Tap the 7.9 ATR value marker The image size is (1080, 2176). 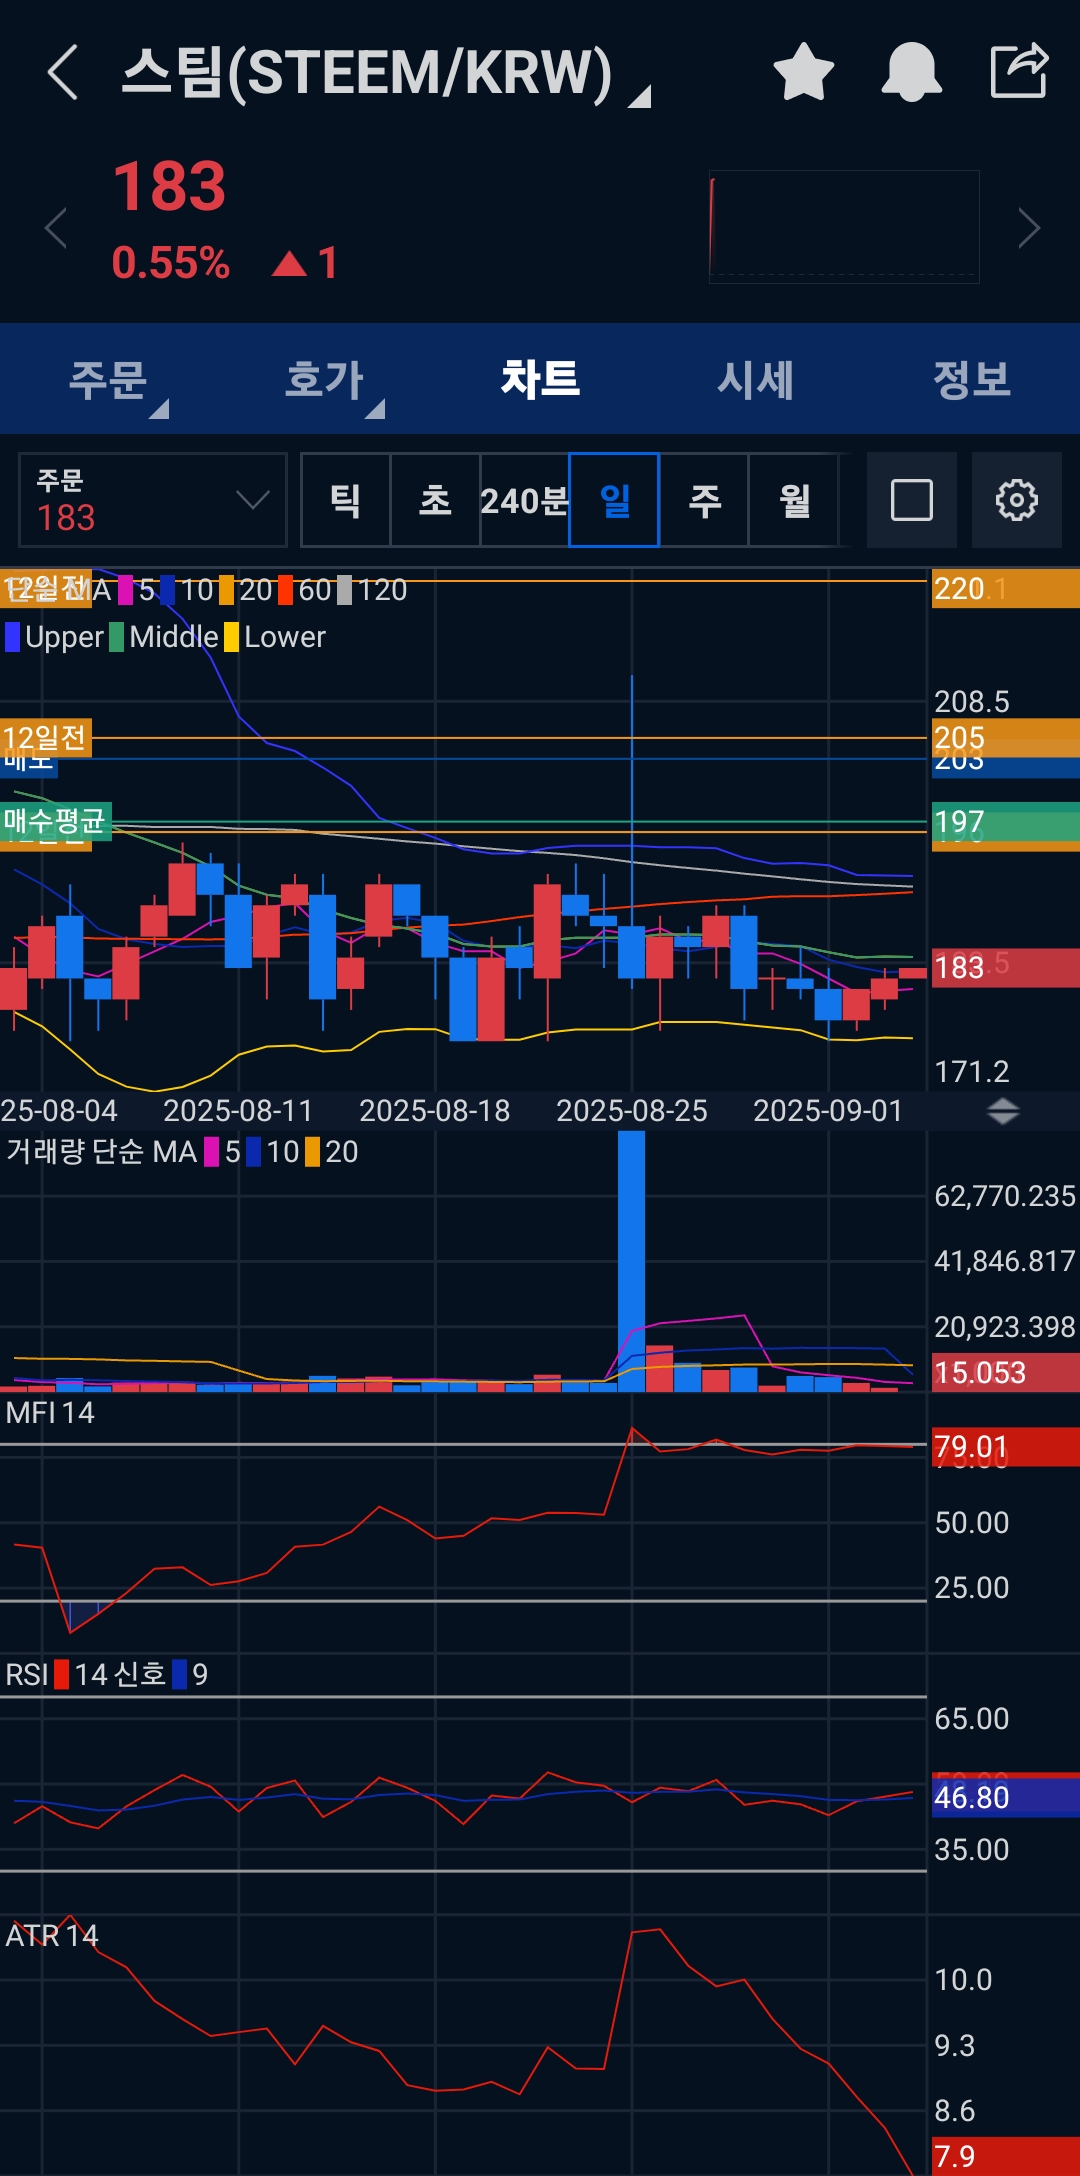[x=1005, y=2155]
